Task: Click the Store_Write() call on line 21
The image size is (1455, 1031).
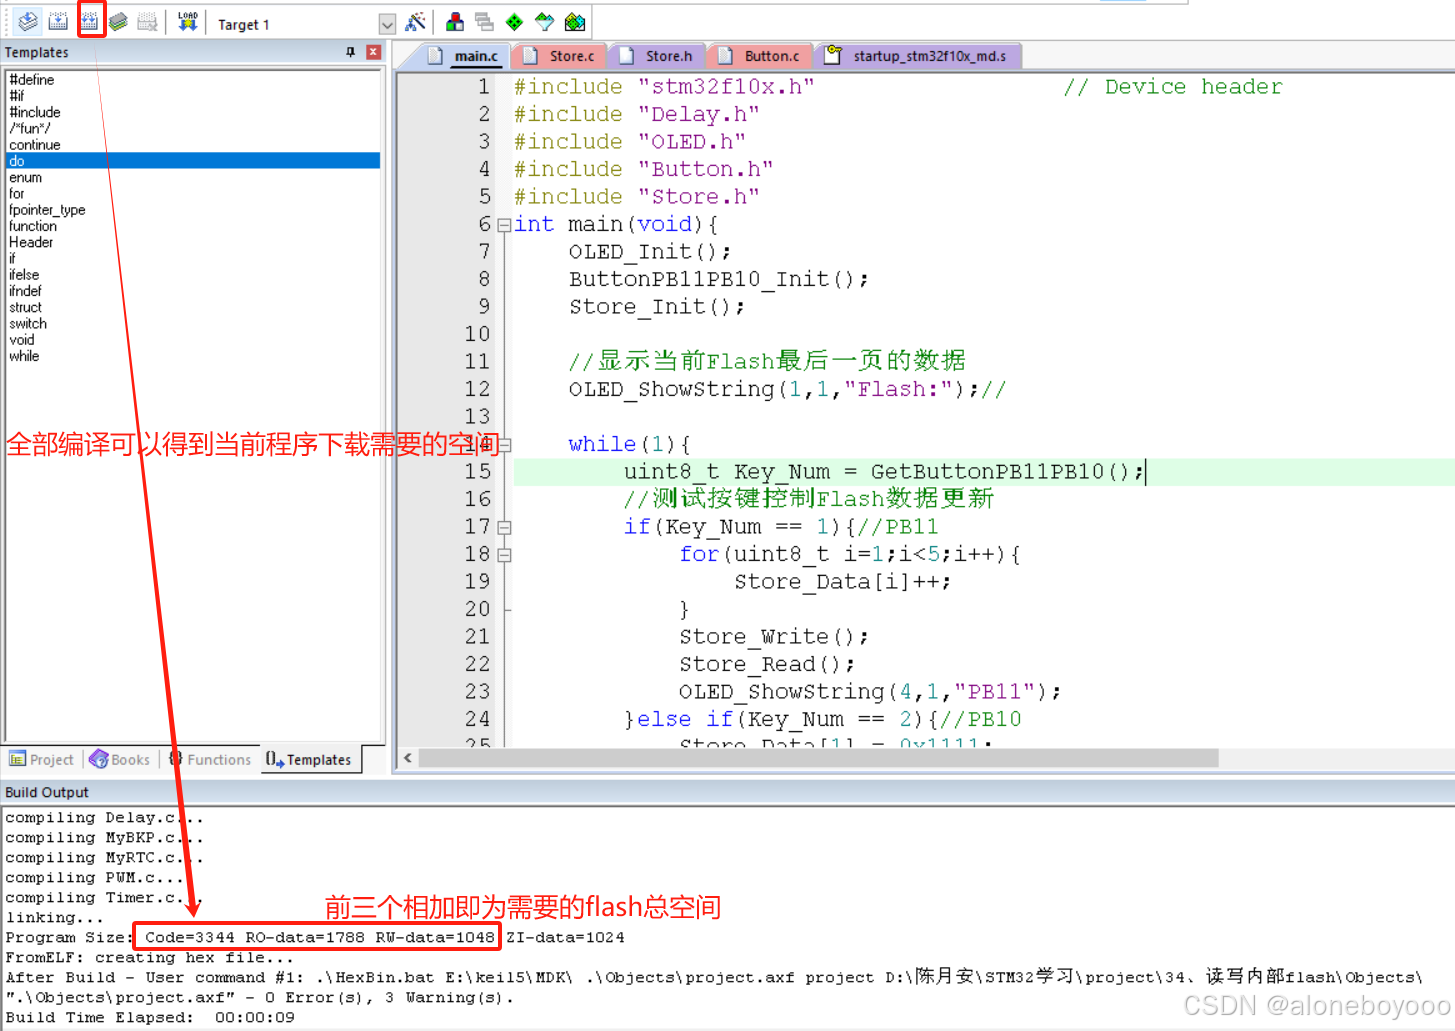Action: [x=774, y=637]
